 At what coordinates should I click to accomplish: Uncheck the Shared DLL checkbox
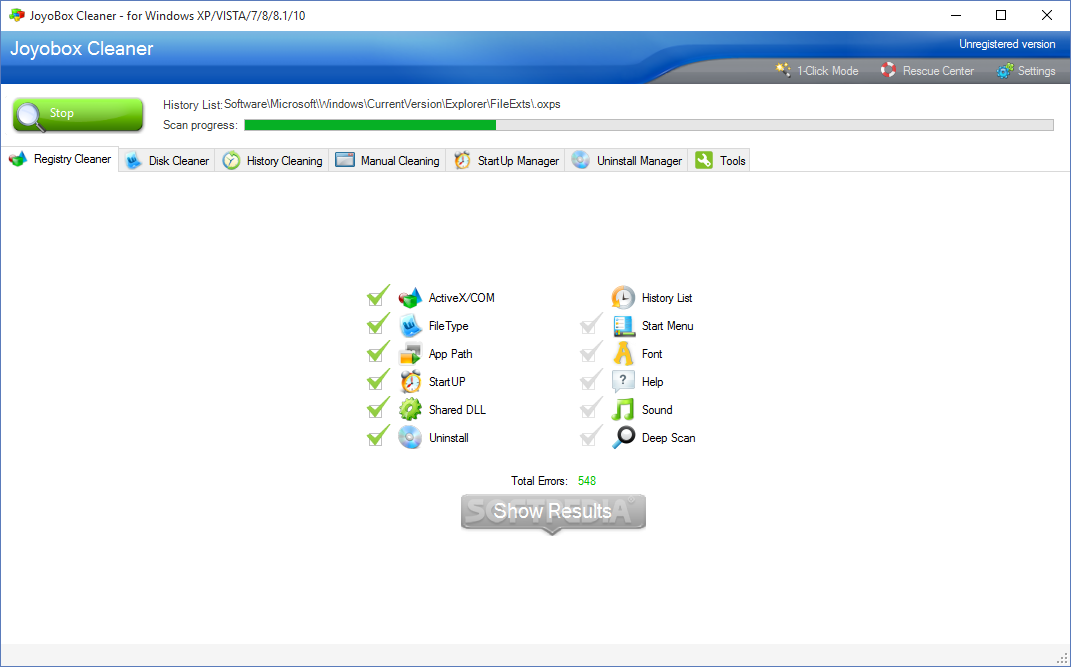click(x=377, y=409)
